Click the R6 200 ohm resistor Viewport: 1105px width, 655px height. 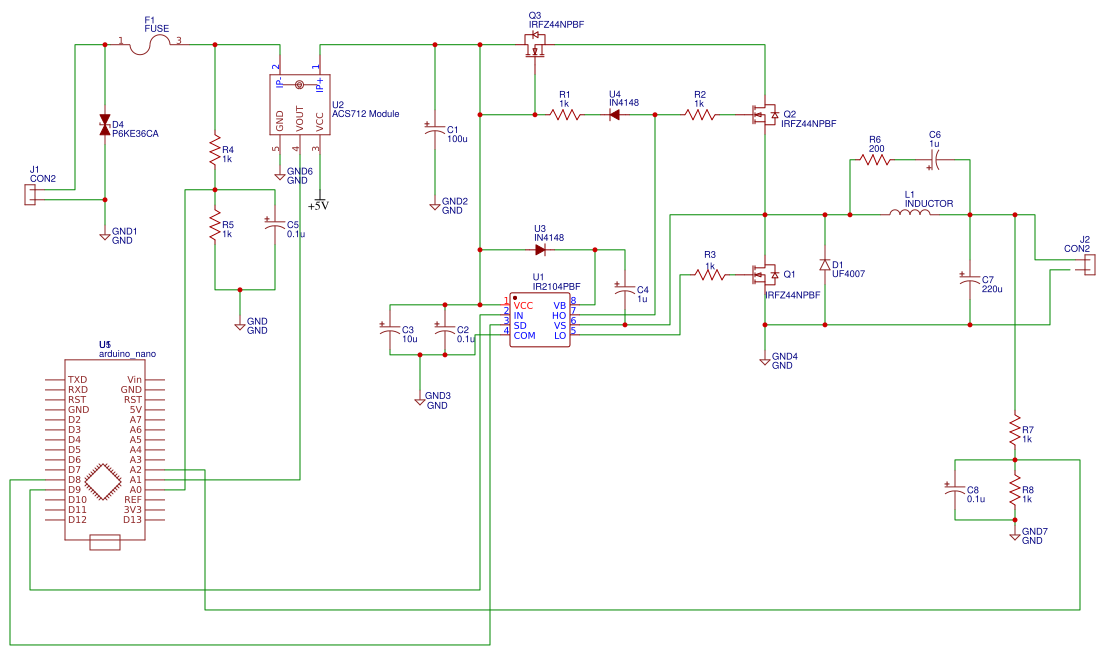(876, 159)
